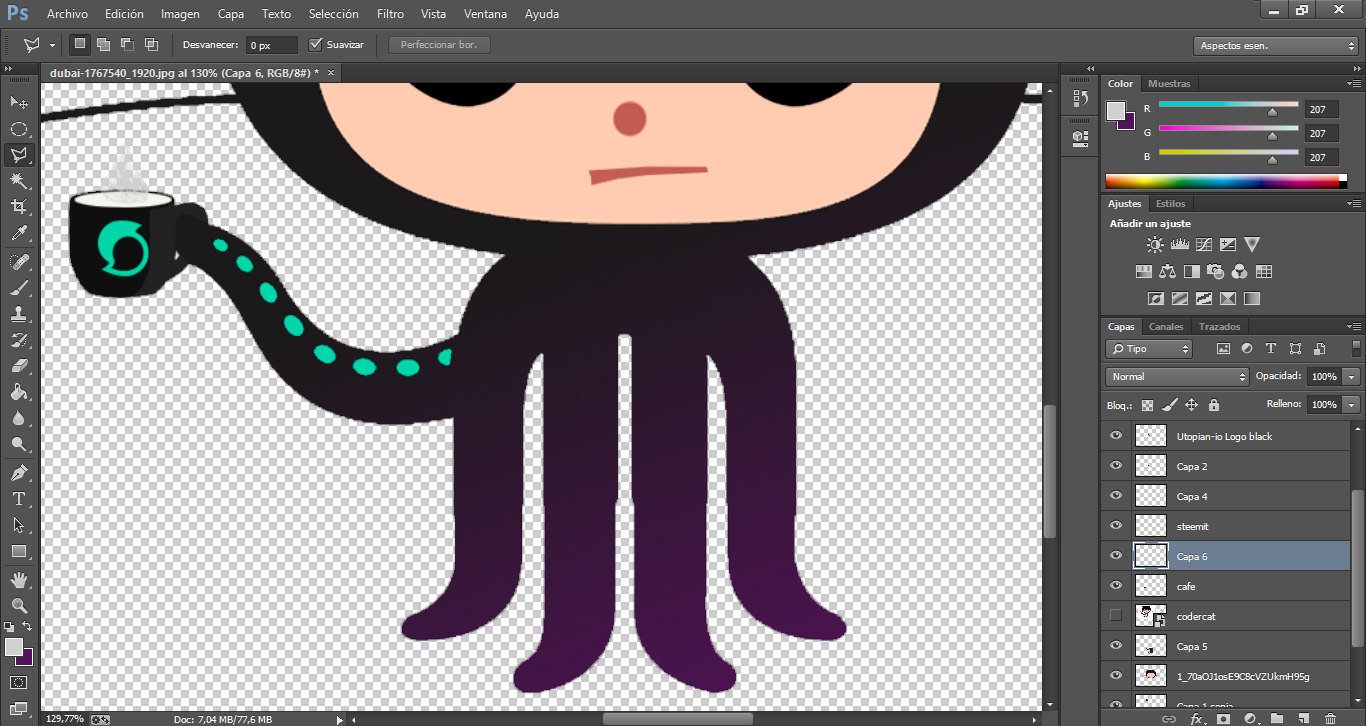
Task: Add a Photo Filter adjustment
Action: pyautogui.click(x=1216, y=271)
